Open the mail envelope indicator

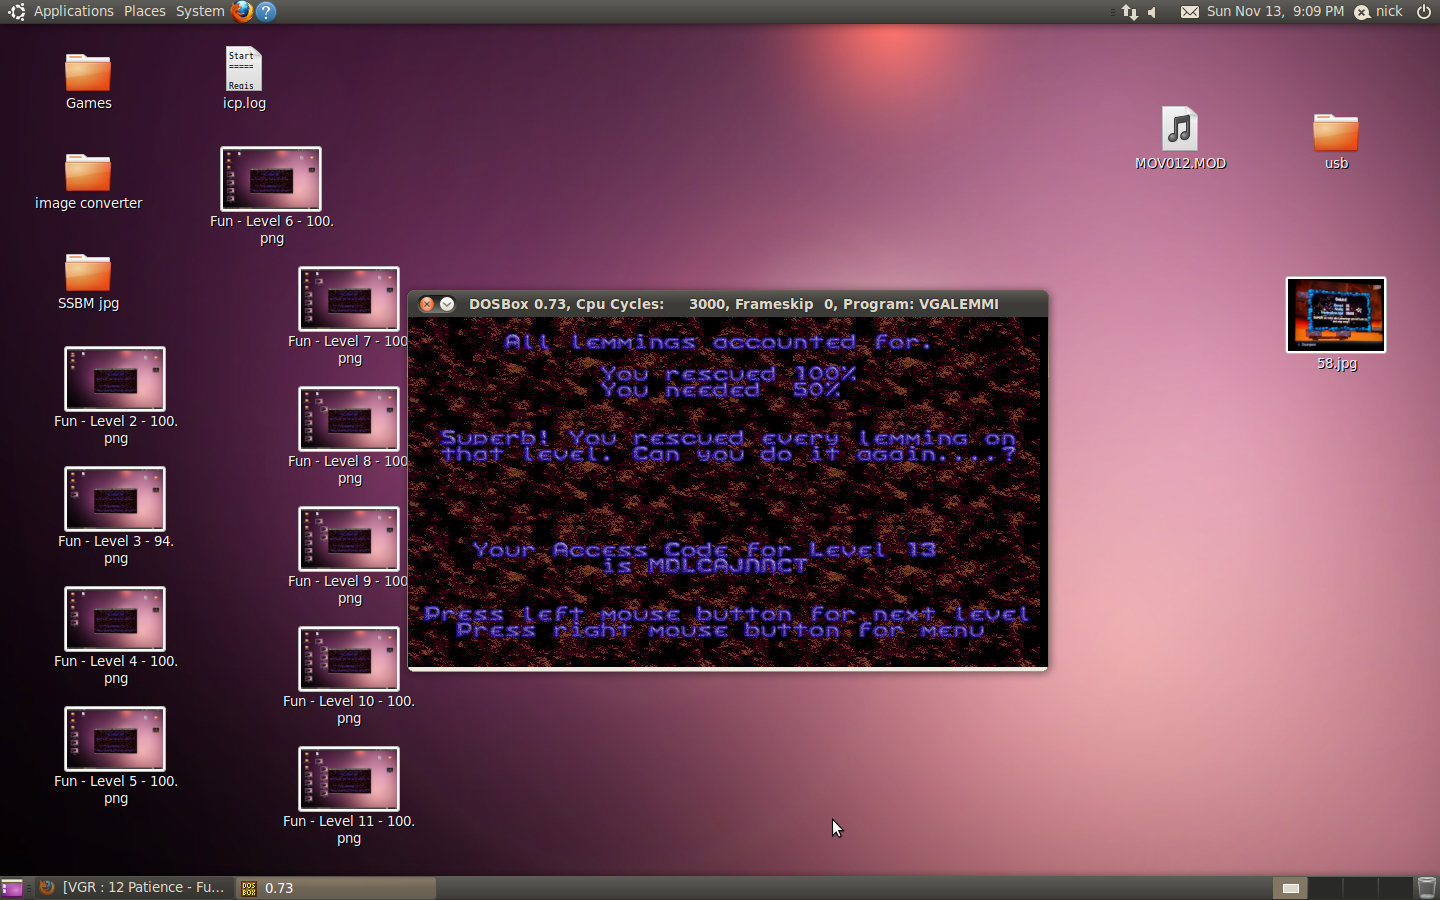click(x=1189, y=12)
